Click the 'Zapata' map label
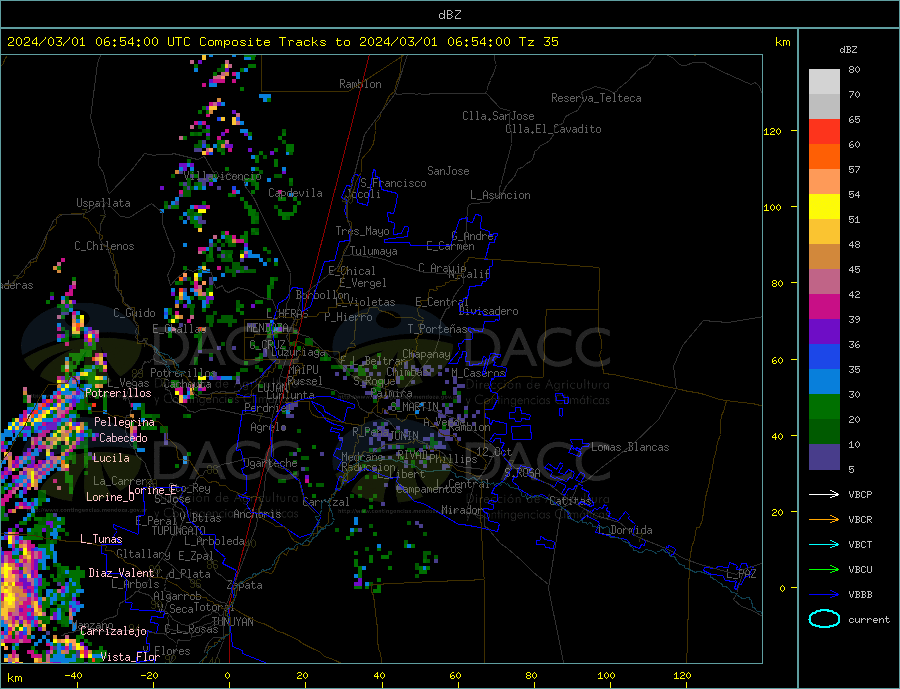This screenshot has width=900, height=689. click(245, 585)
